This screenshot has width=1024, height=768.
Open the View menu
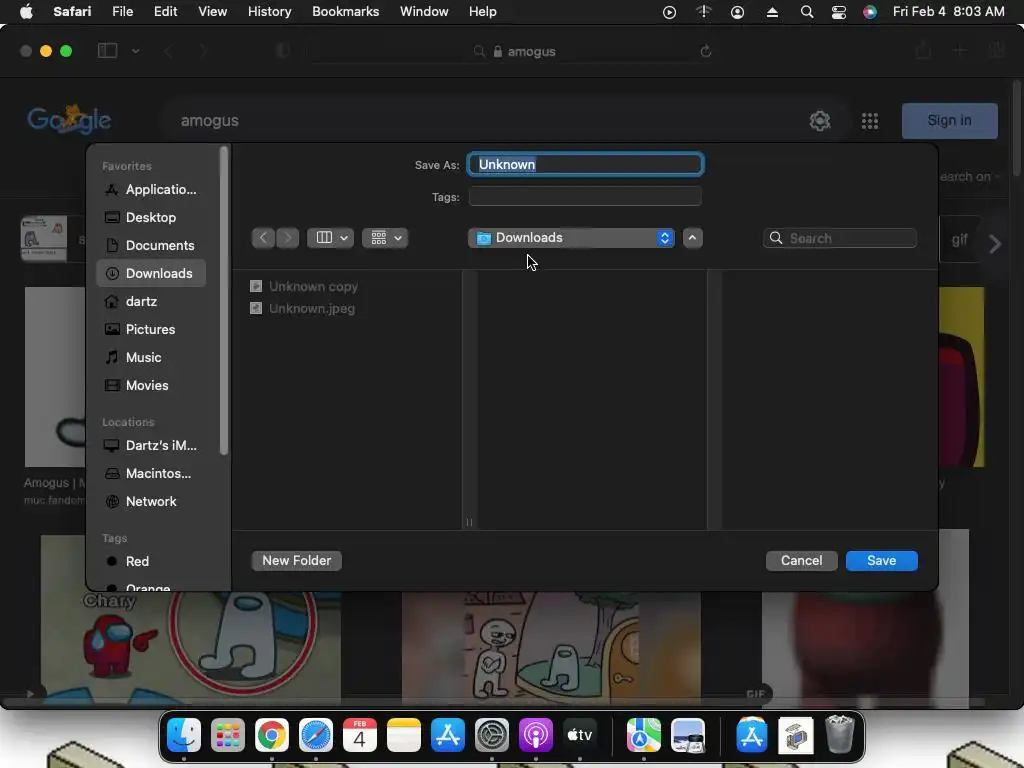(212, 12)
